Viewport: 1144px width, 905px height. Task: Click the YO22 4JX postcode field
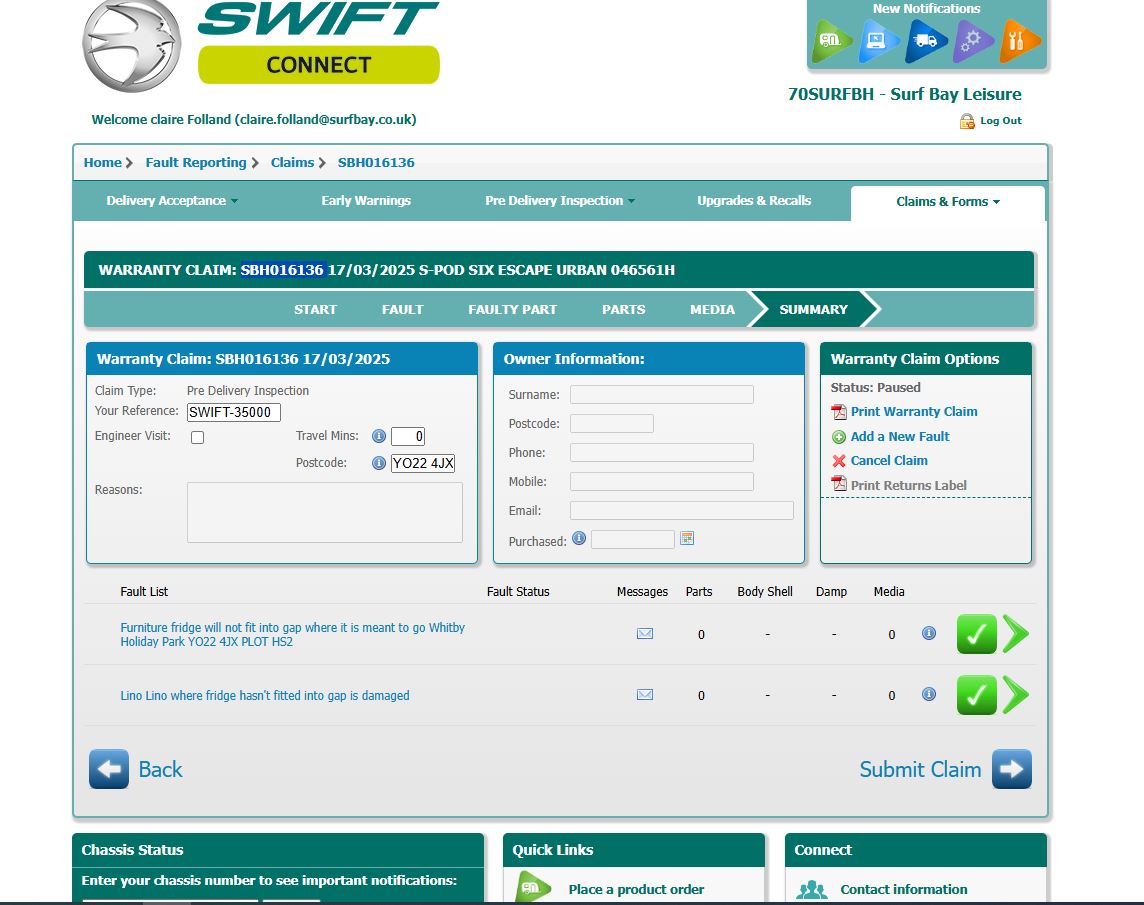pos(423,463)
